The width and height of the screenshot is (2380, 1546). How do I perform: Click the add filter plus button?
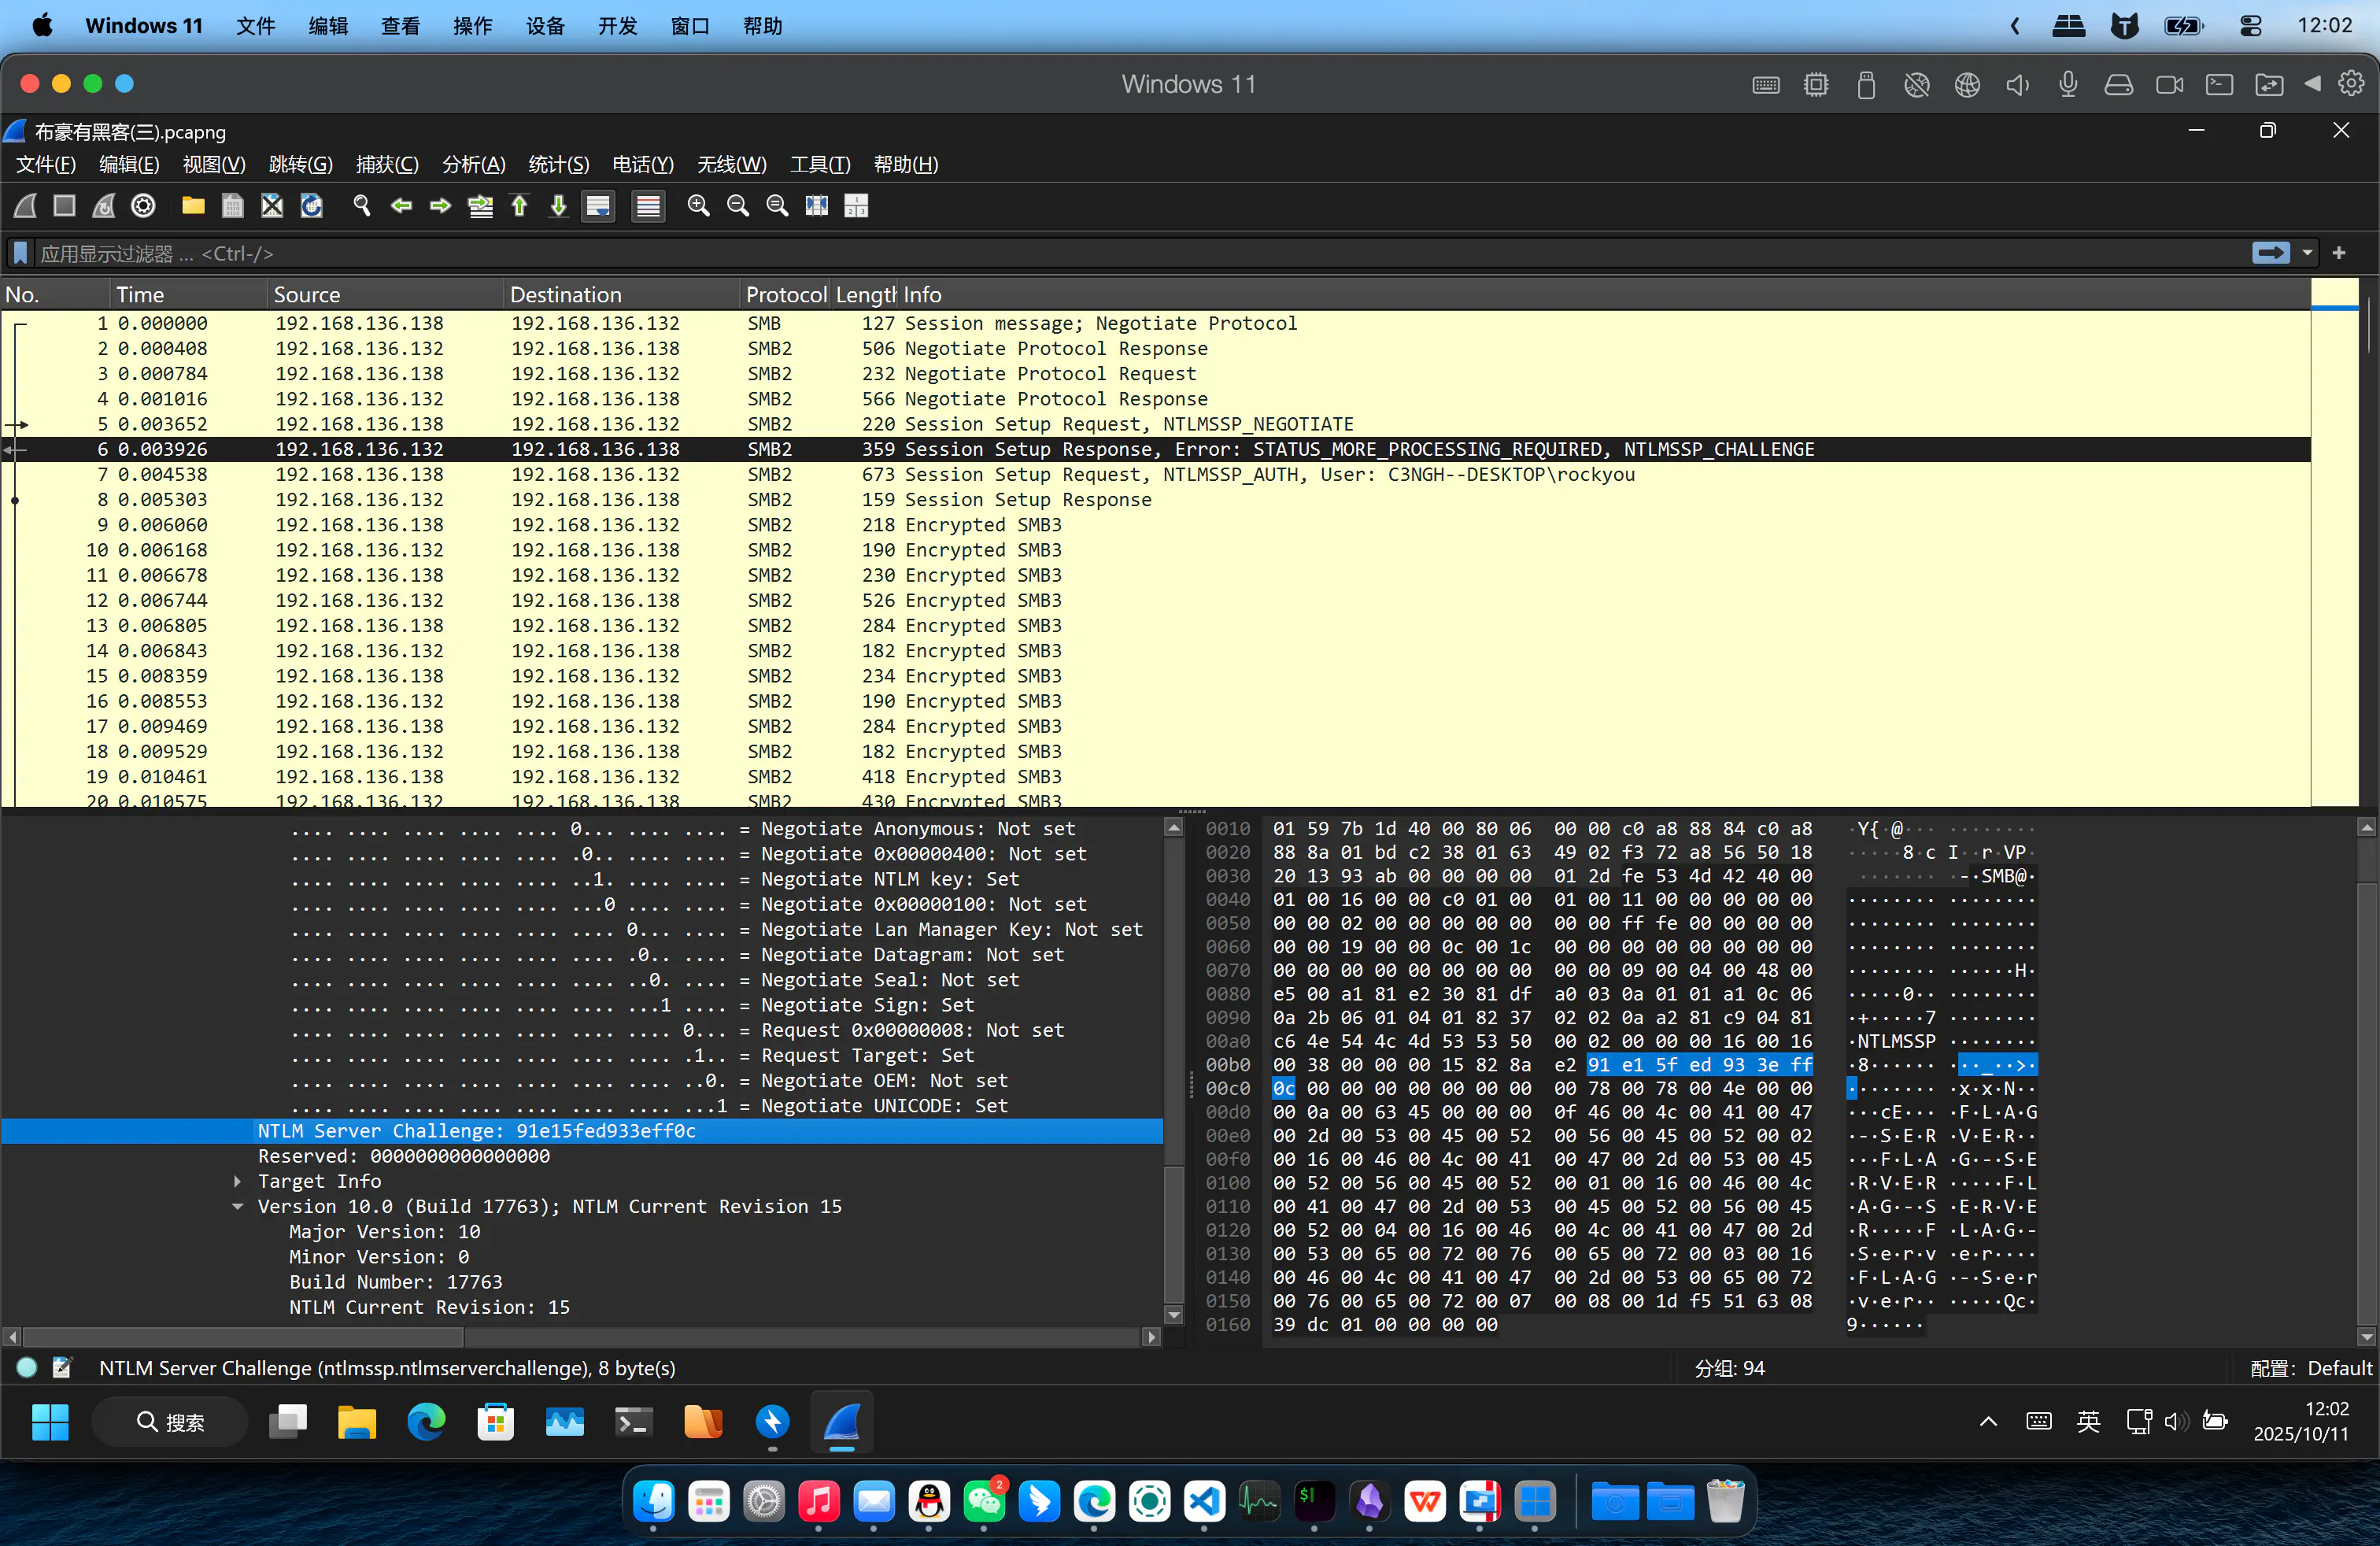coord(2339,253)
